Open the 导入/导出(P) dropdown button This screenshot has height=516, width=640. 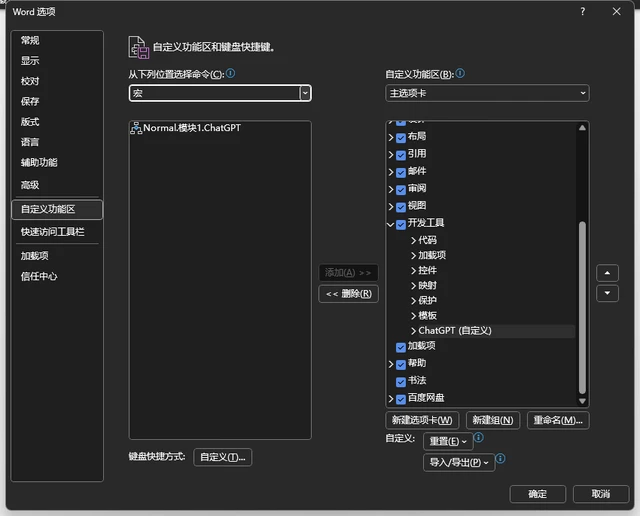(x=459, y=463)
